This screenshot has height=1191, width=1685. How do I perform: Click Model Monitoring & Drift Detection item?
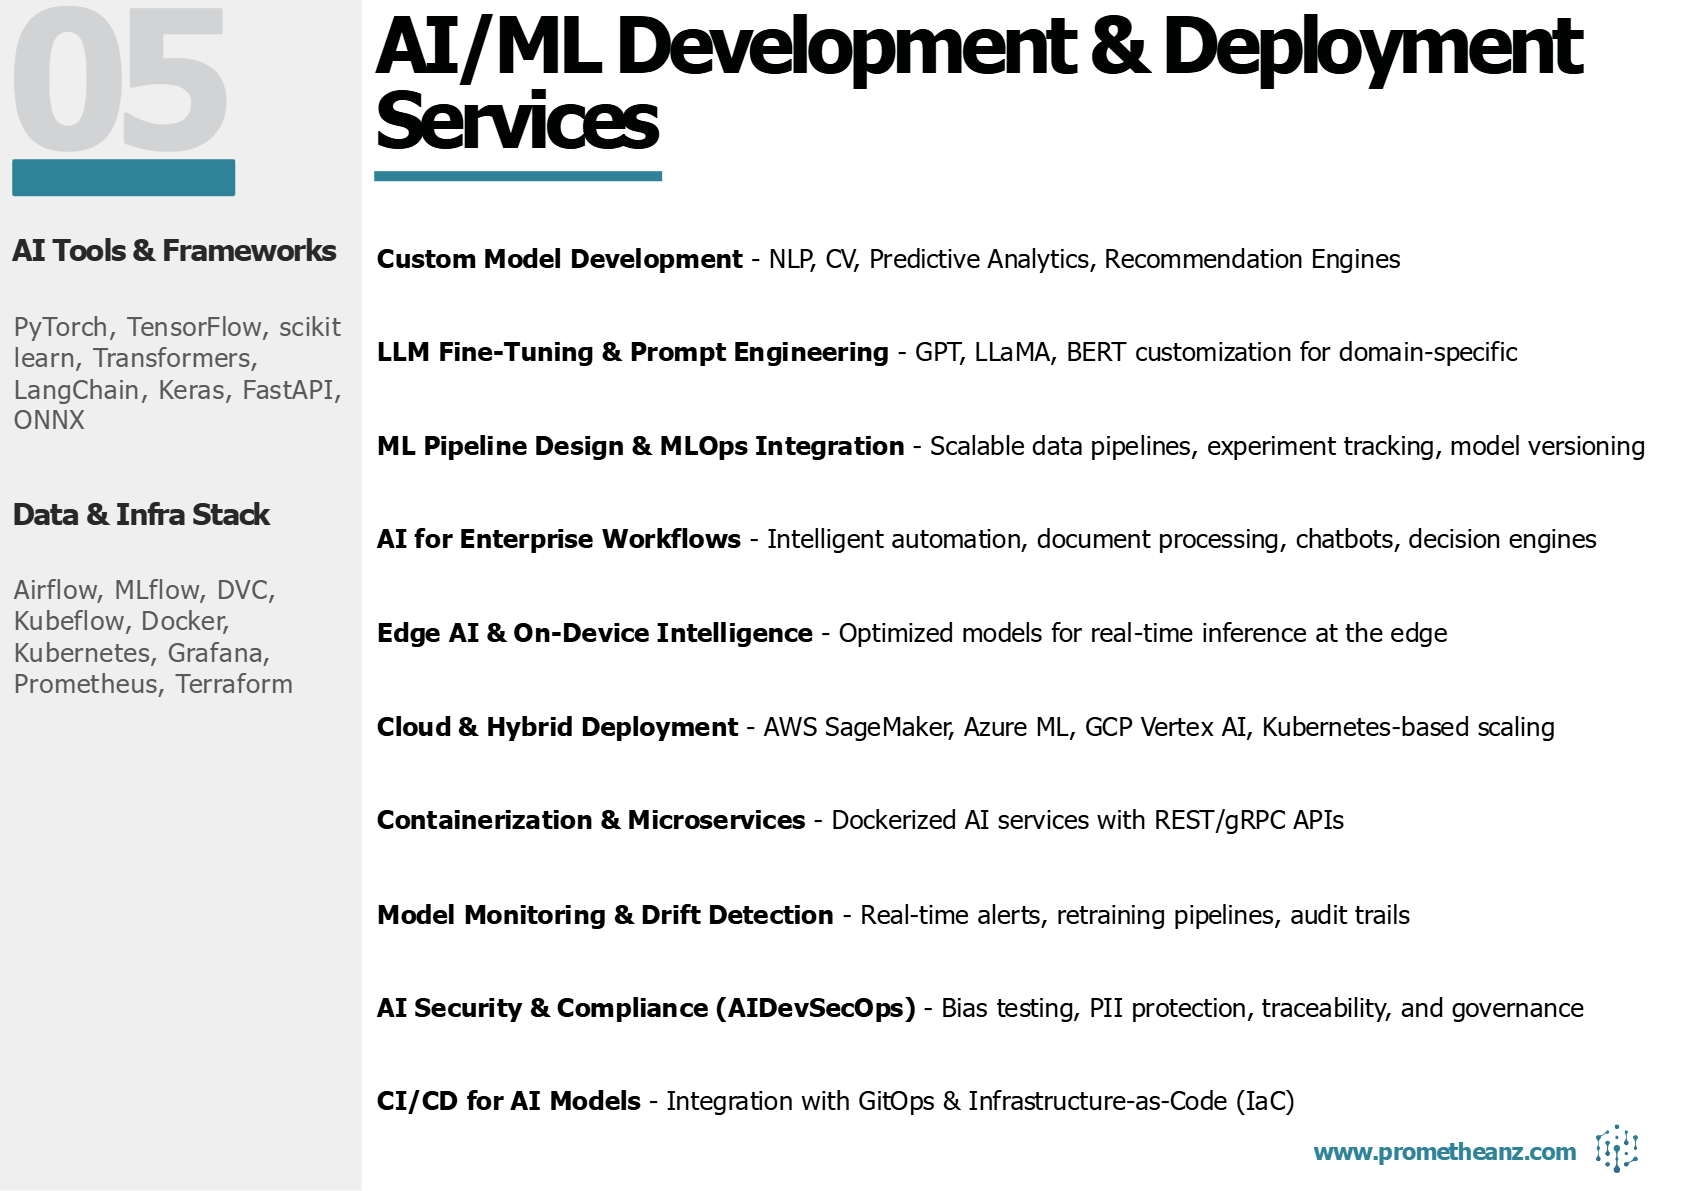tap(893, 915)
